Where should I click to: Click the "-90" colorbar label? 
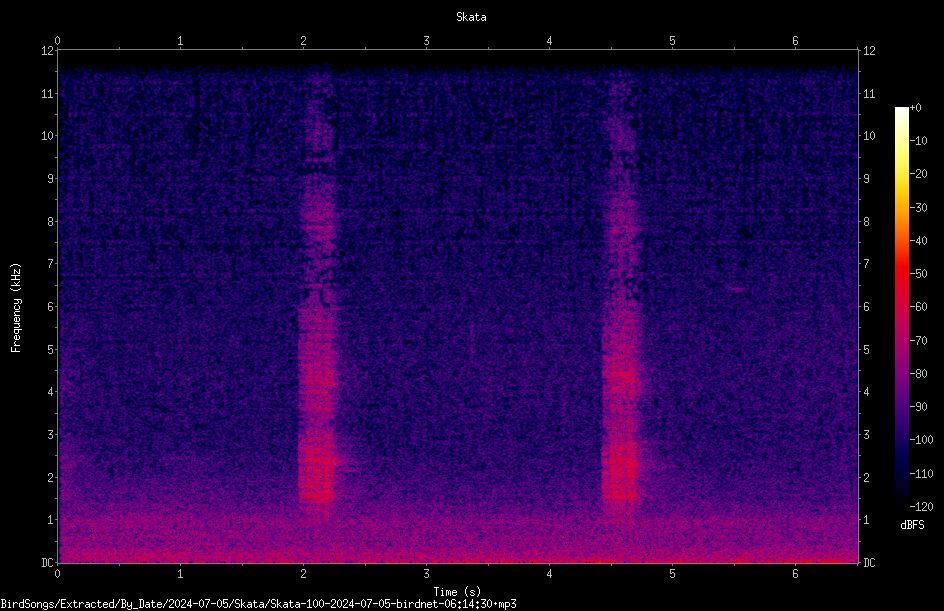[x=918, y=407]
